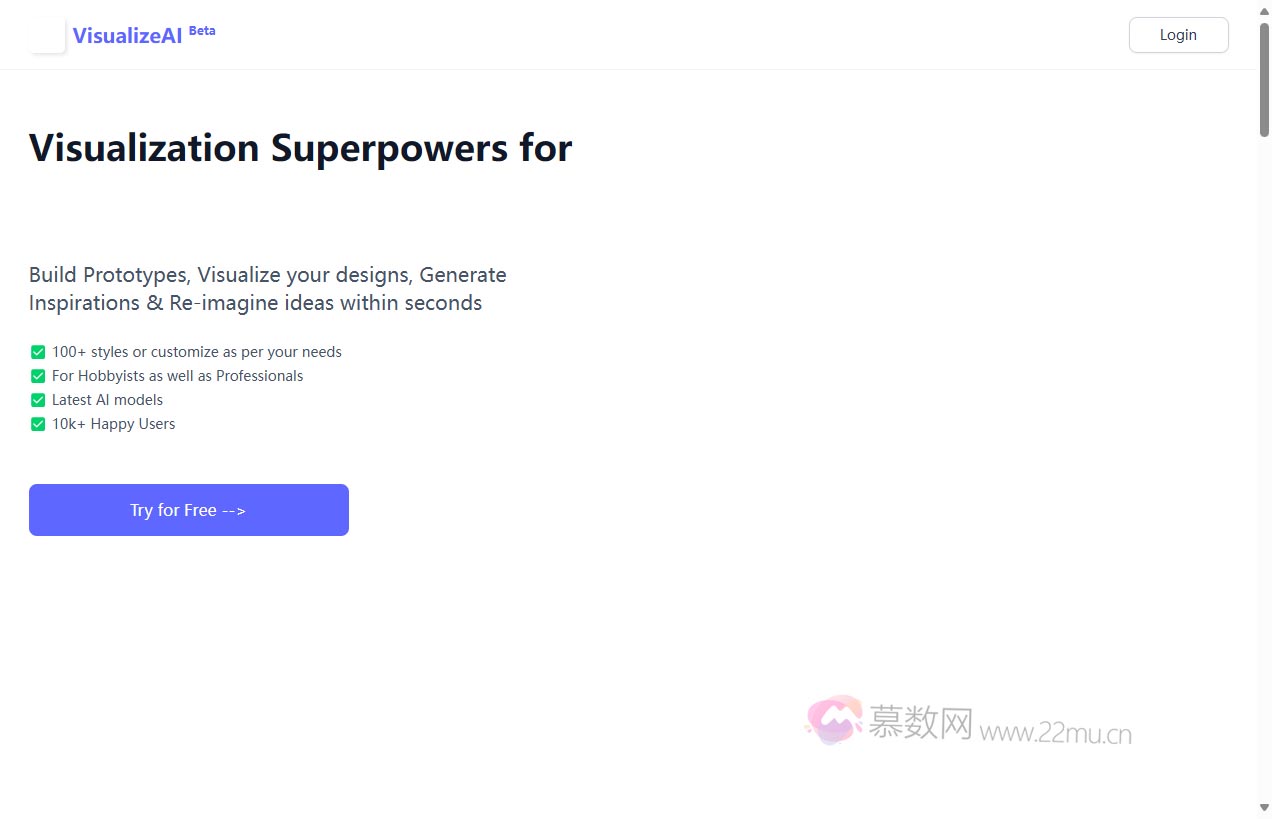Click the vertical scrollbar thumb
The width and height of the screenshot is (1272, 819).
[1264, 77]
